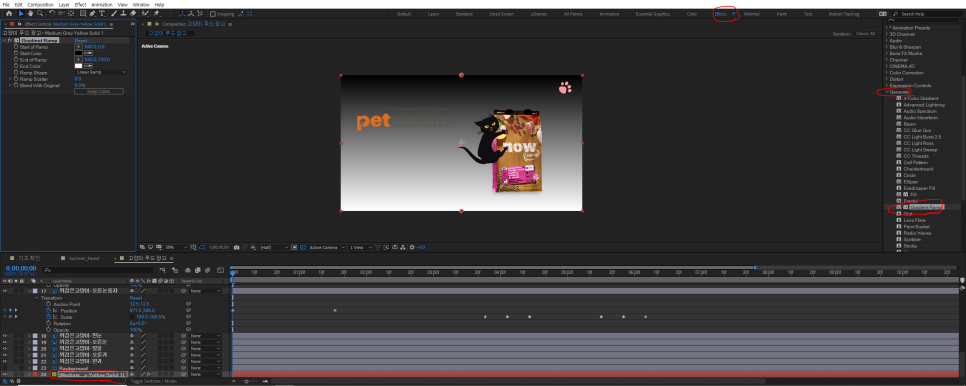Viewport: 966px width, 386px height.
Task: Open the Composition menu
Action: [x=41, y=4]
